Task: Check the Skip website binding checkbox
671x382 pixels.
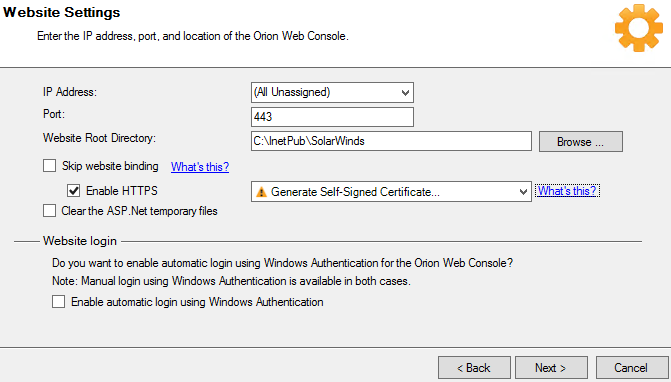Action: click(x=50, y=166)
